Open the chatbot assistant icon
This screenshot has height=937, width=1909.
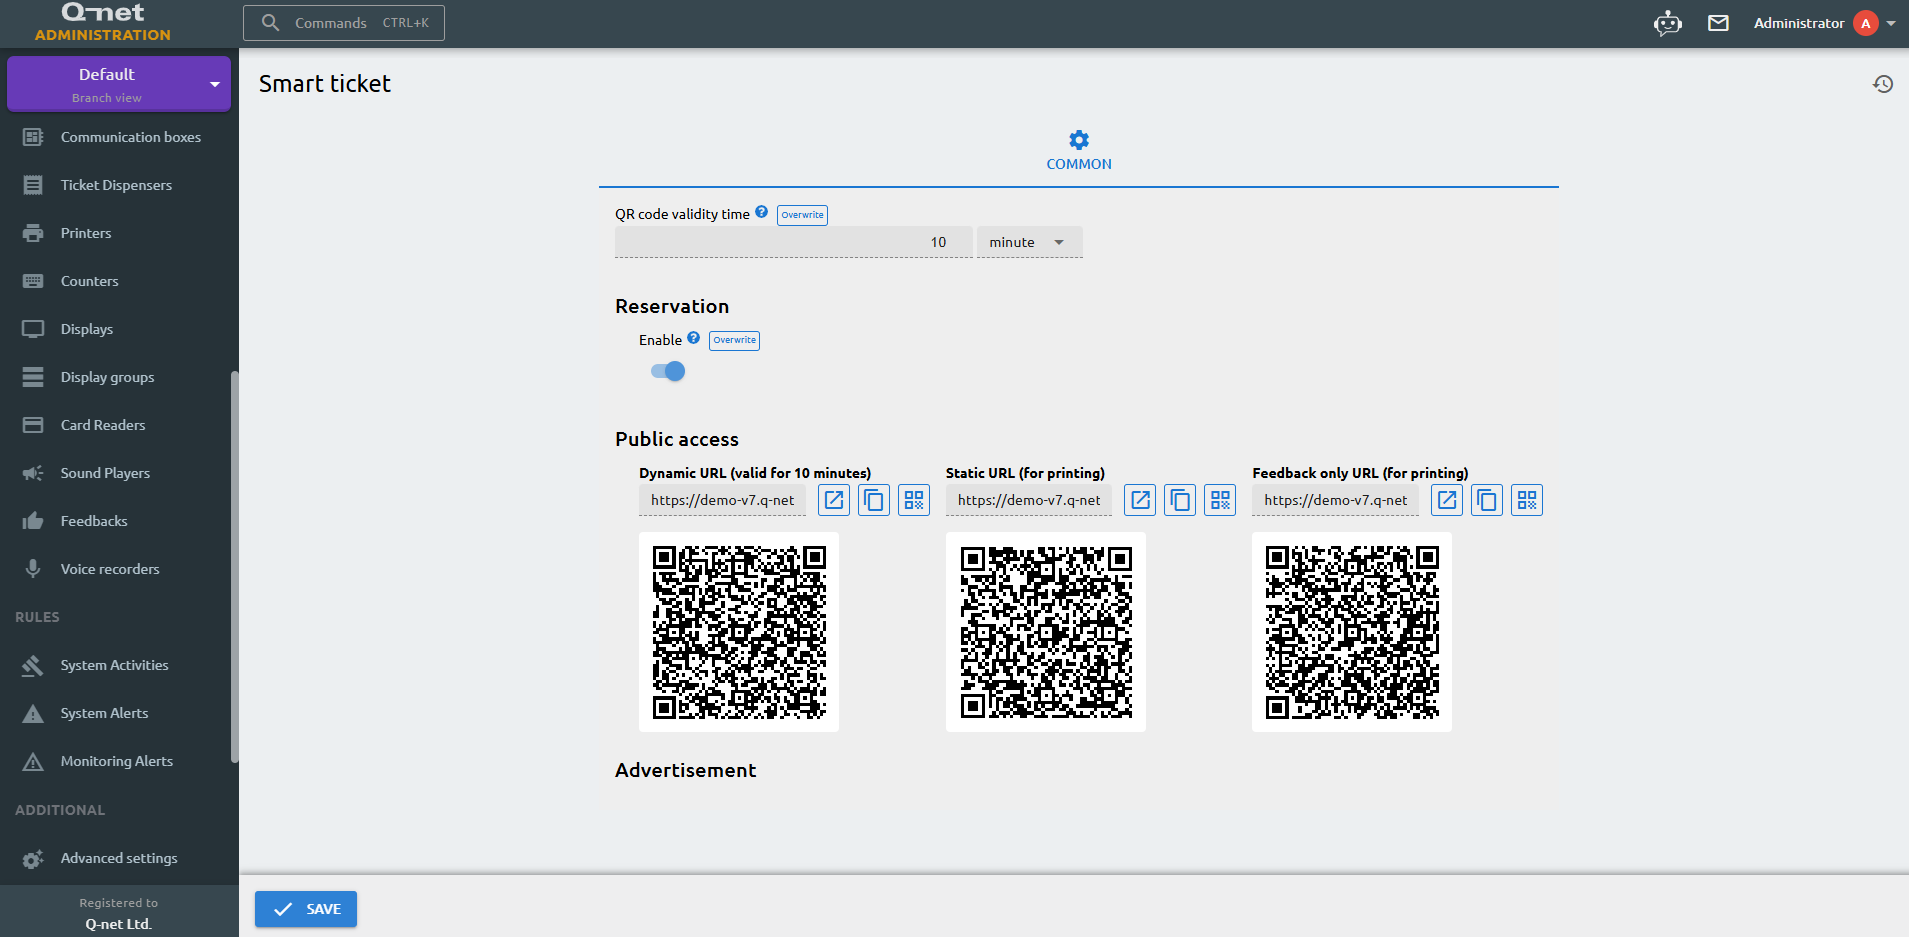click(1668, 23)
